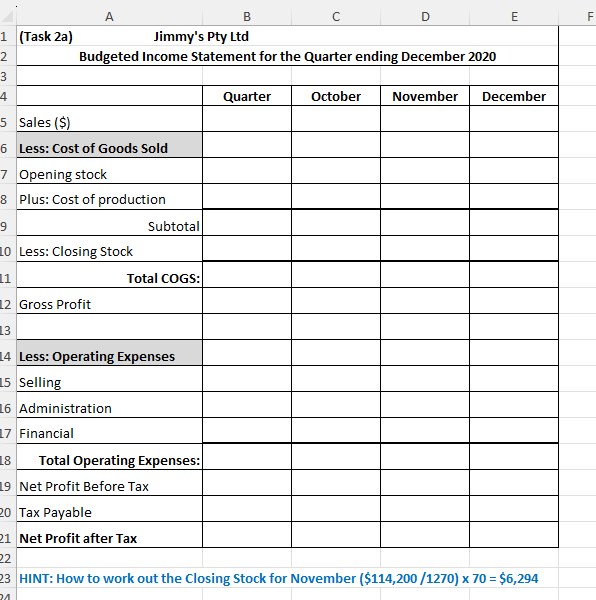
Task: Select November cell in Closing Stock row
Action: click(425, 248)
